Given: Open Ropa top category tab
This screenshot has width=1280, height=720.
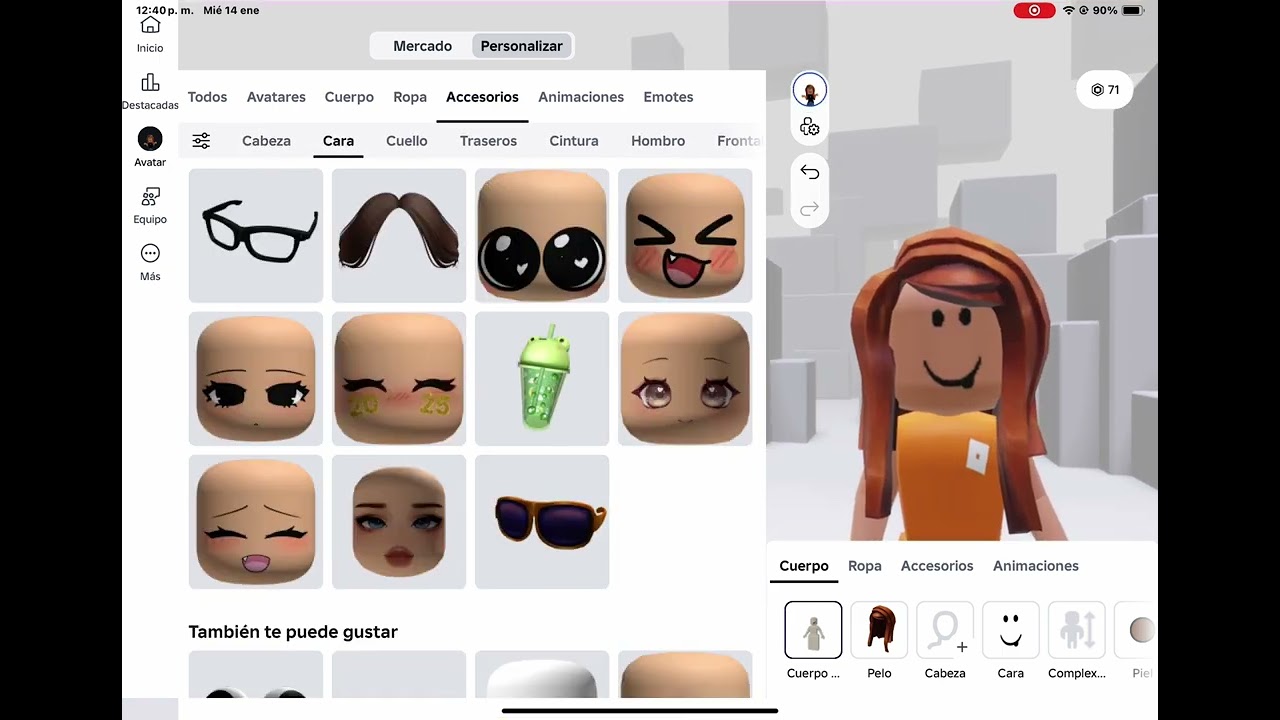Looking at the screenshot, I should coord(410,97).
